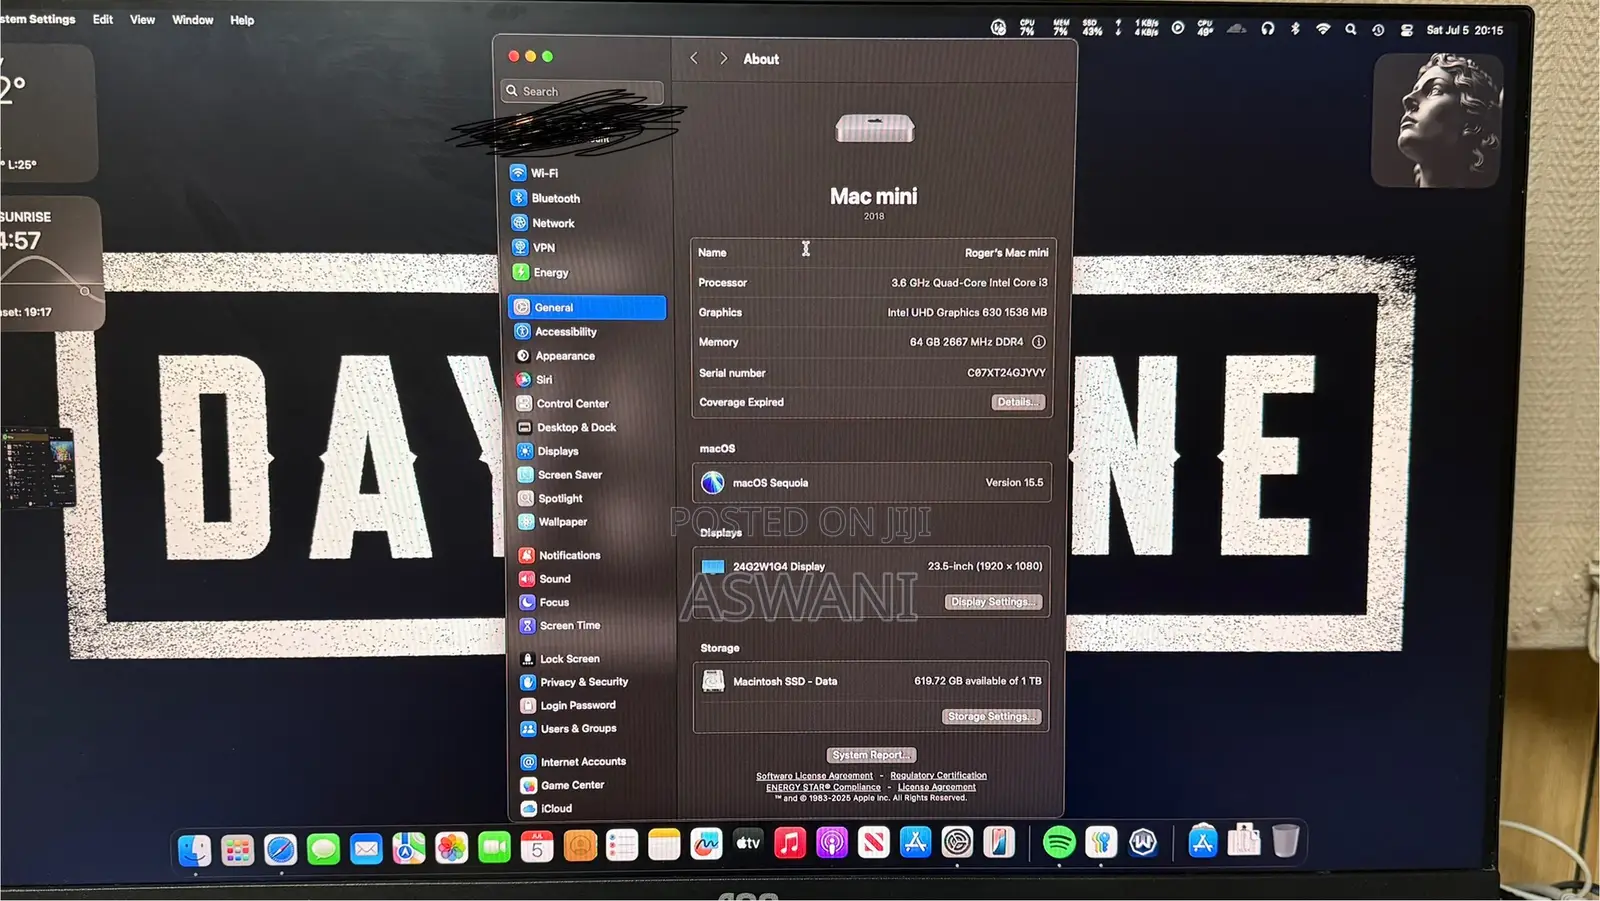Launch Music from the Dock
1600x901 pixels.
pyautogui.click(x=790, y=843)
